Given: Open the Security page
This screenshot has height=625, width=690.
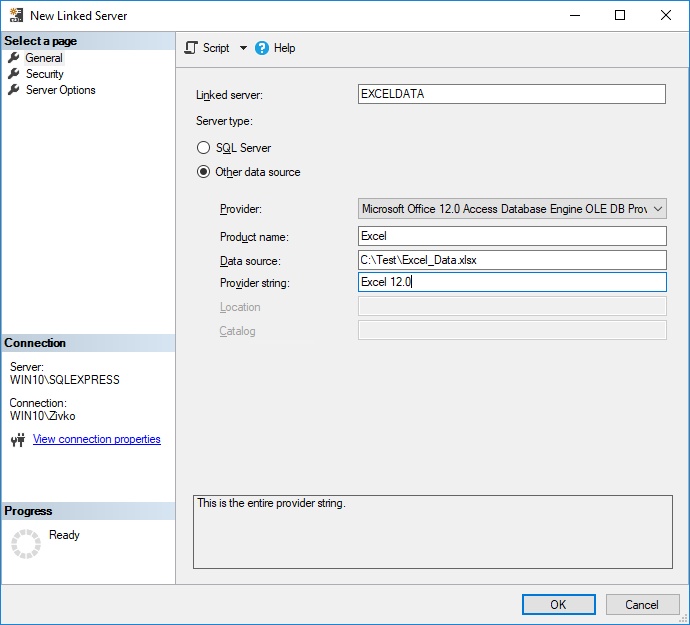Looking at the screenshot, I should (x=44, y=74).
